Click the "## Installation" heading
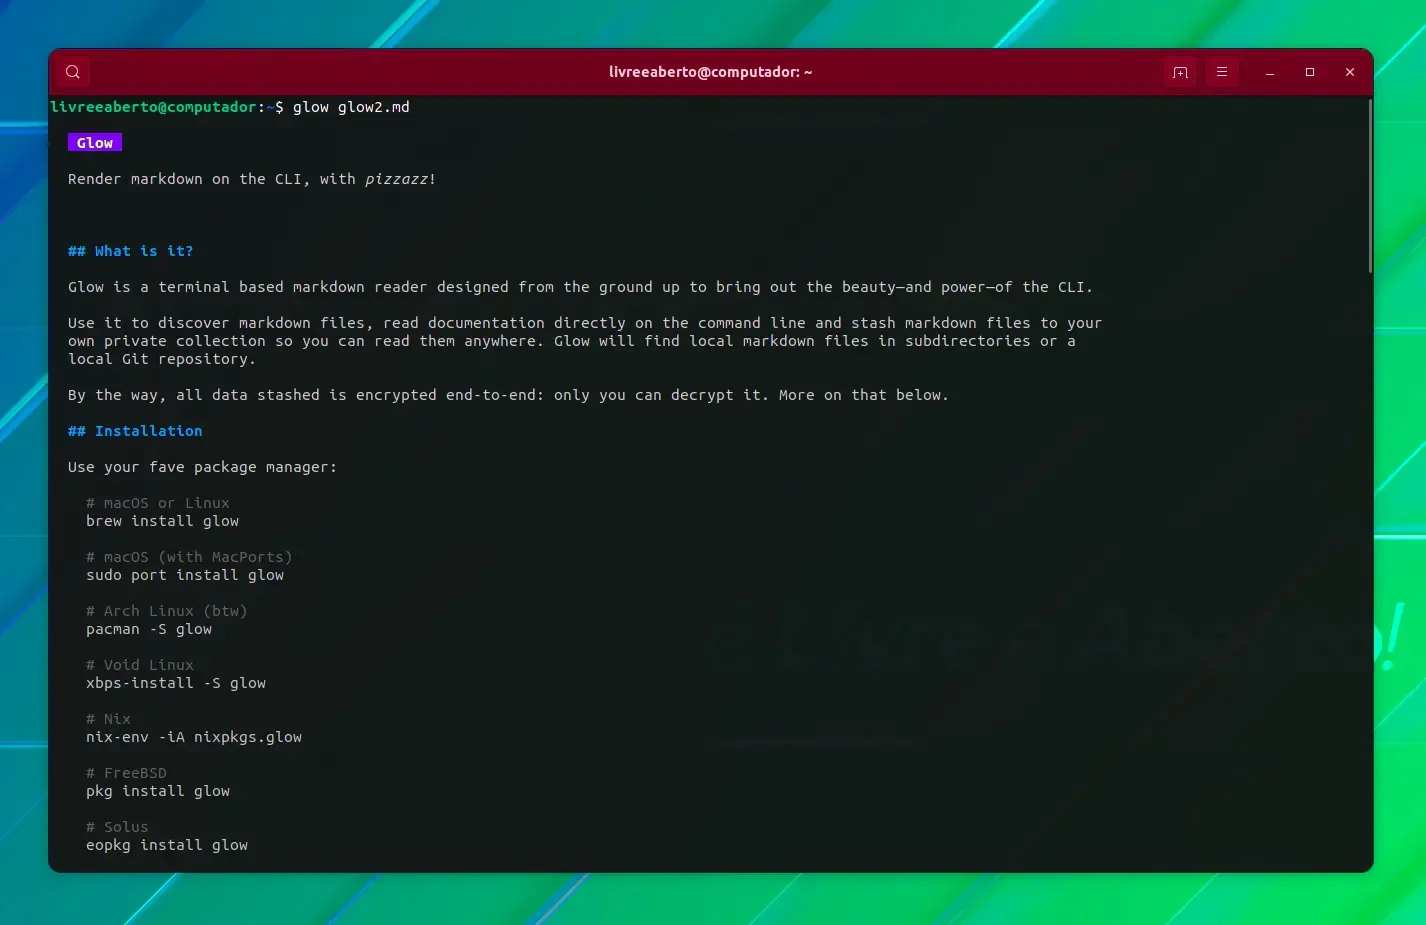Viewport: 1426px width, 925px height. point(135,431)
